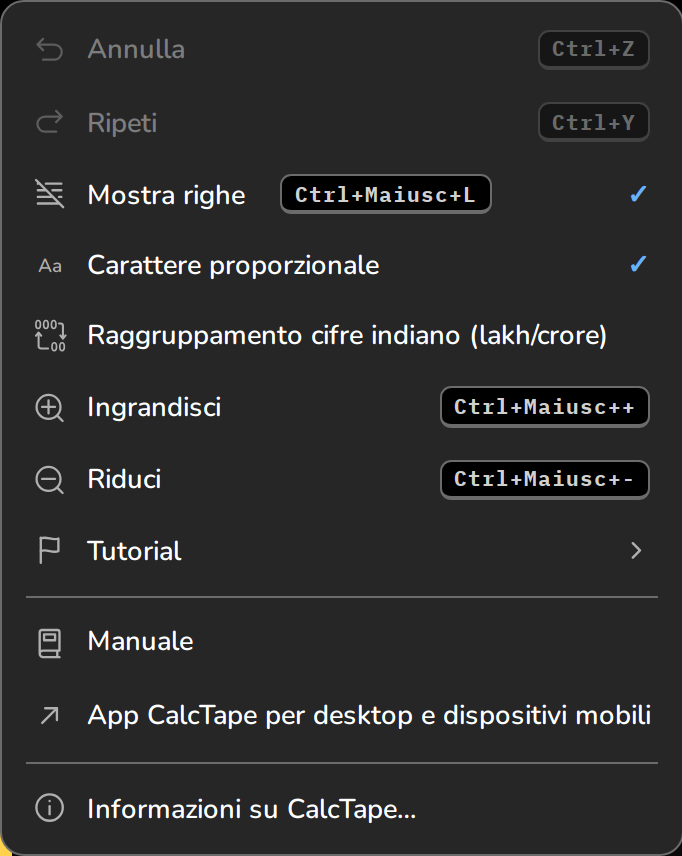This screenshot has height=856, width=682.
Task: Click the magnifier minus zoom-out icon
Action: [50, 480]
